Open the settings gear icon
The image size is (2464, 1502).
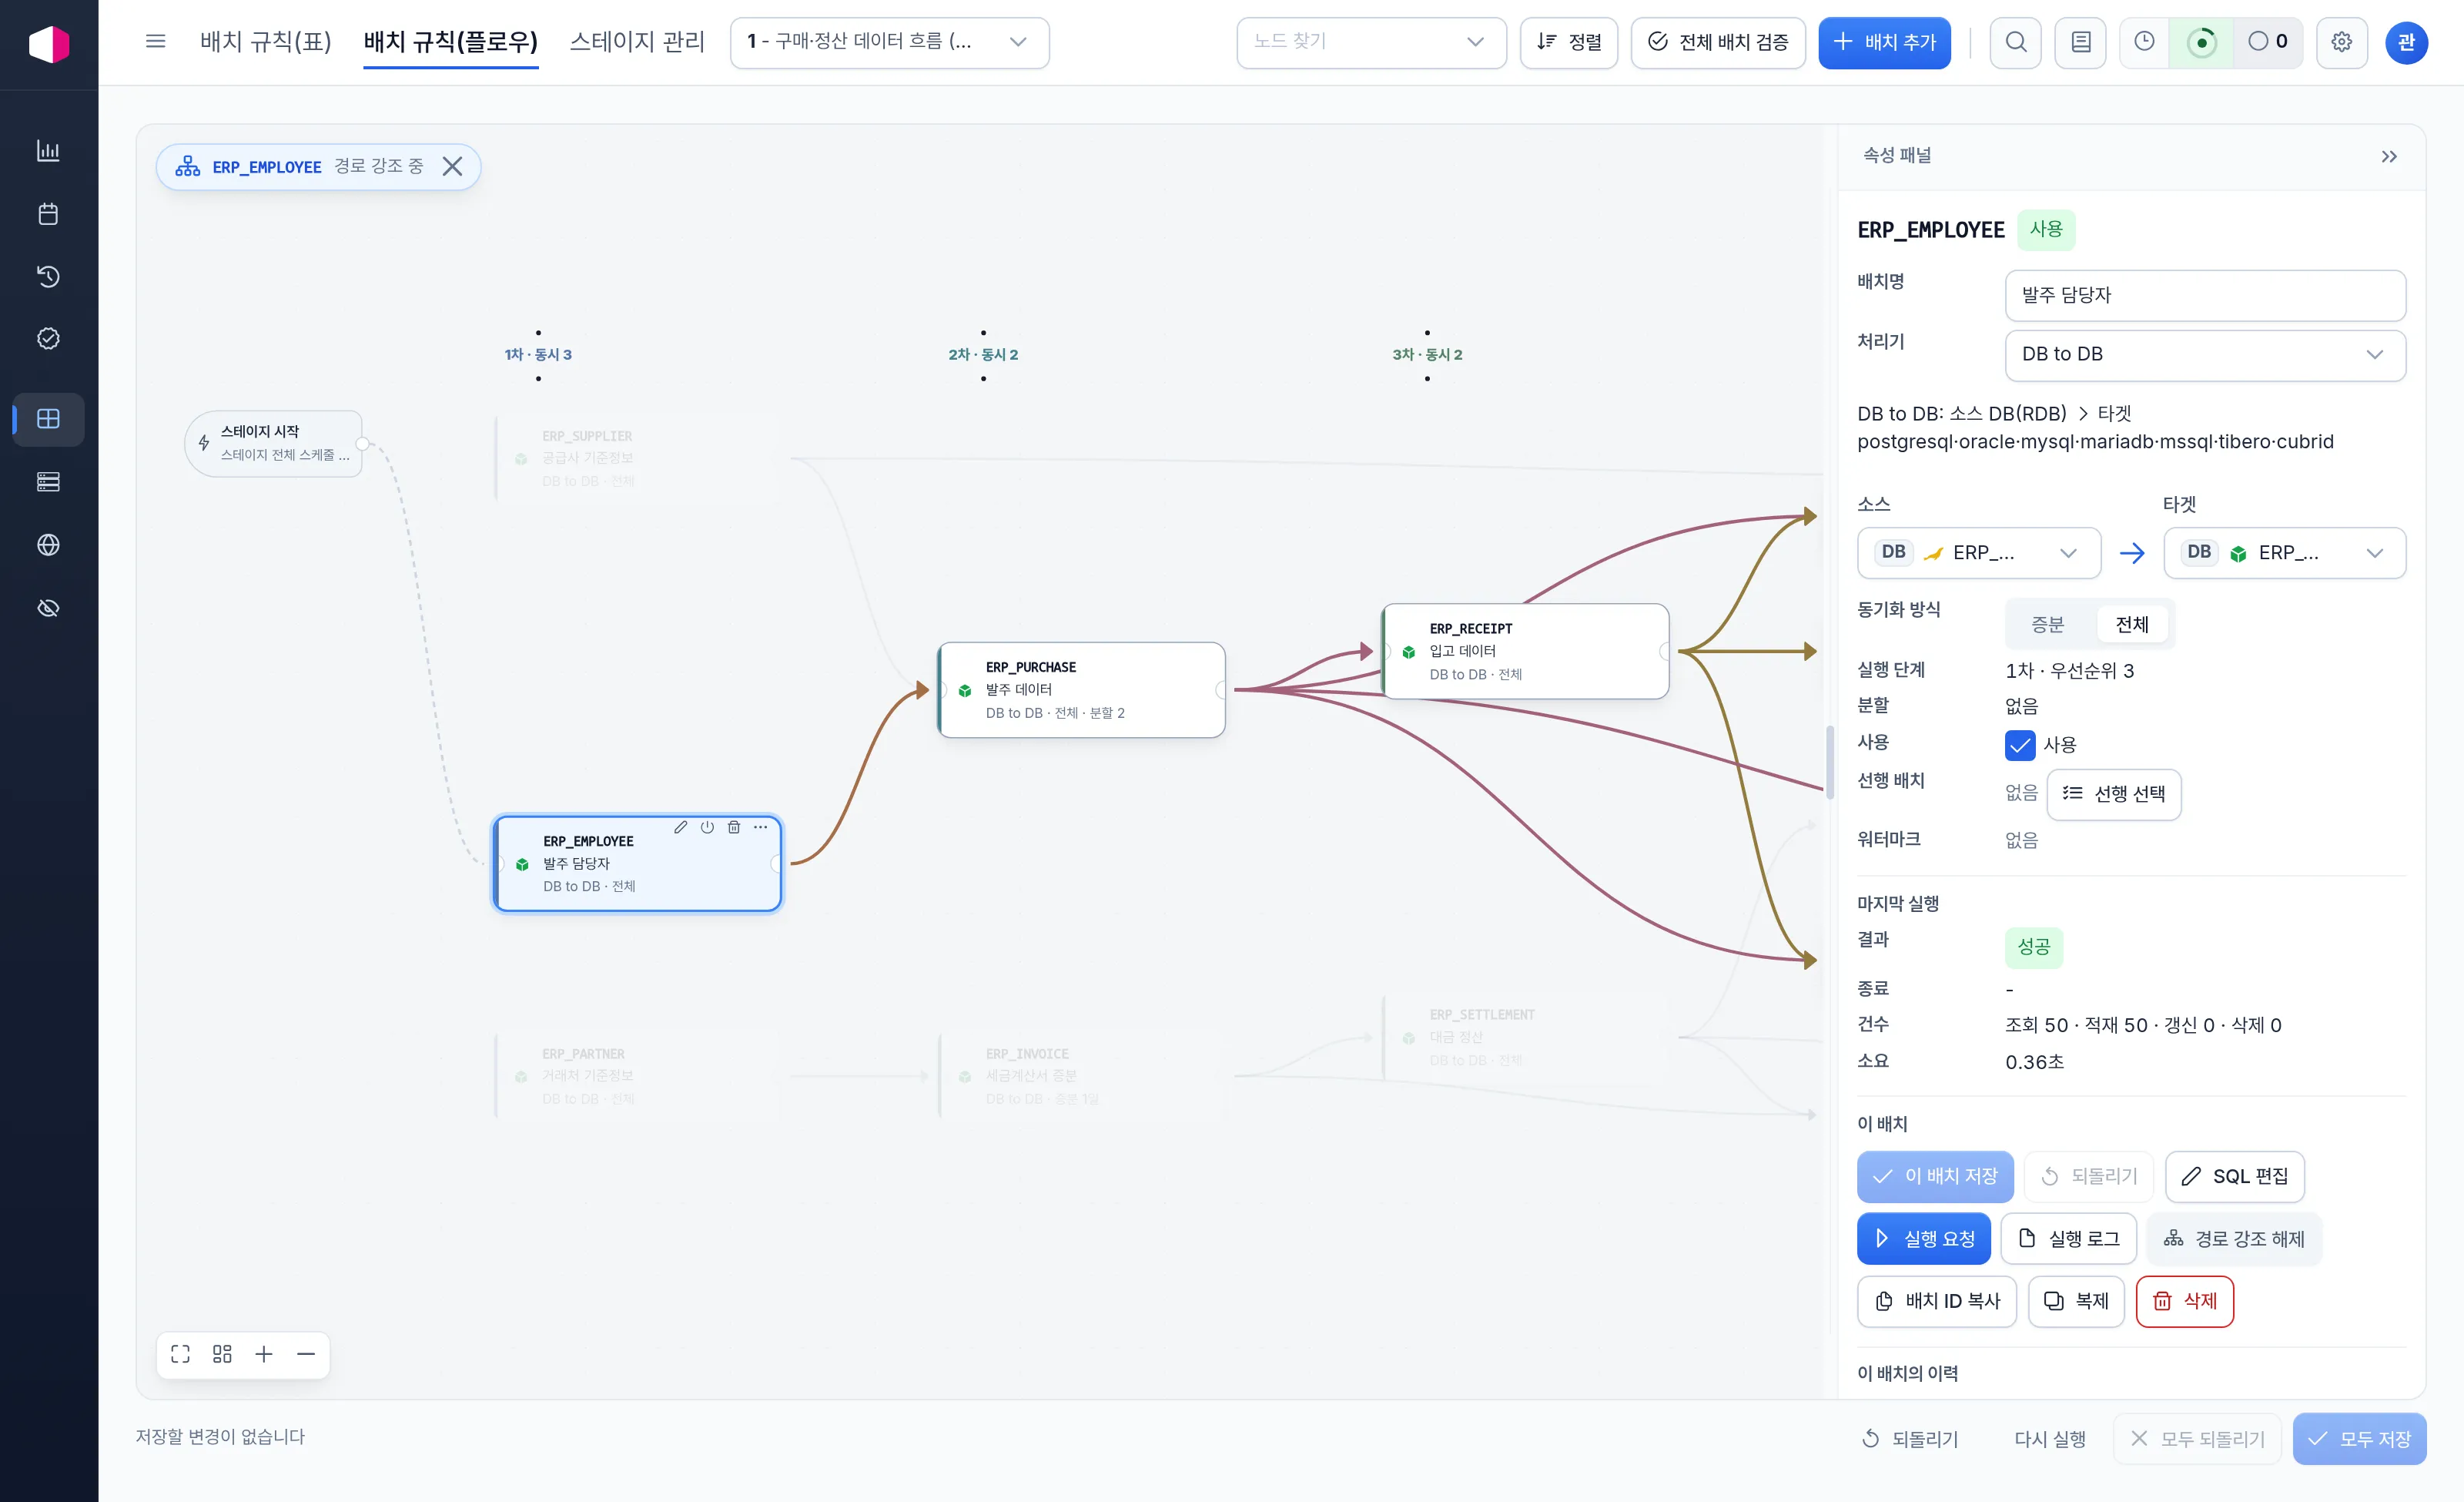click(2341, 42)
